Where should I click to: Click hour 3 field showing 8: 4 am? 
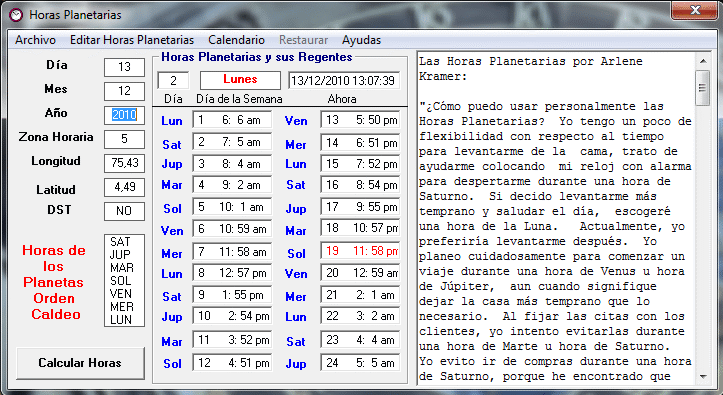click(x=232, y=164)
